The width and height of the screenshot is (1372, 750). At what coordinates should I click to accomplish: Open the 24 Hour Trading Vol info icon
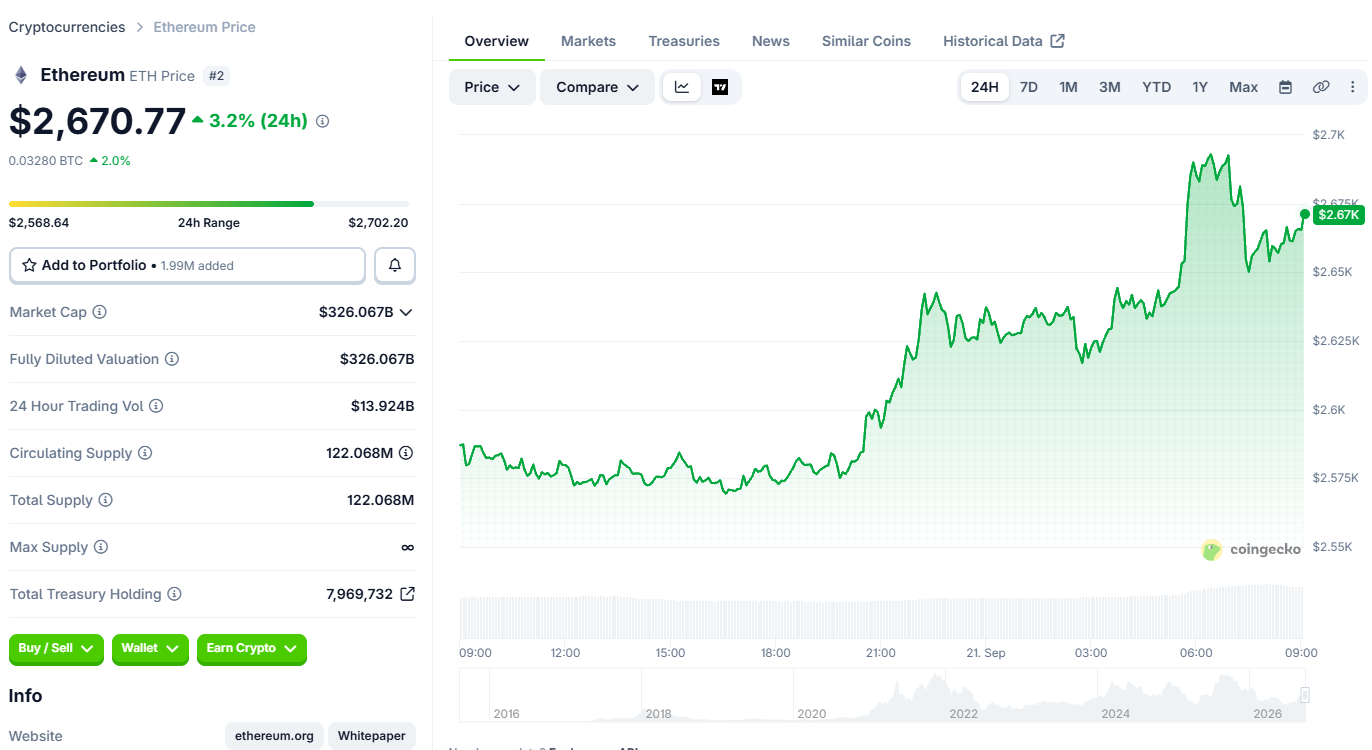tap(156, 406)
